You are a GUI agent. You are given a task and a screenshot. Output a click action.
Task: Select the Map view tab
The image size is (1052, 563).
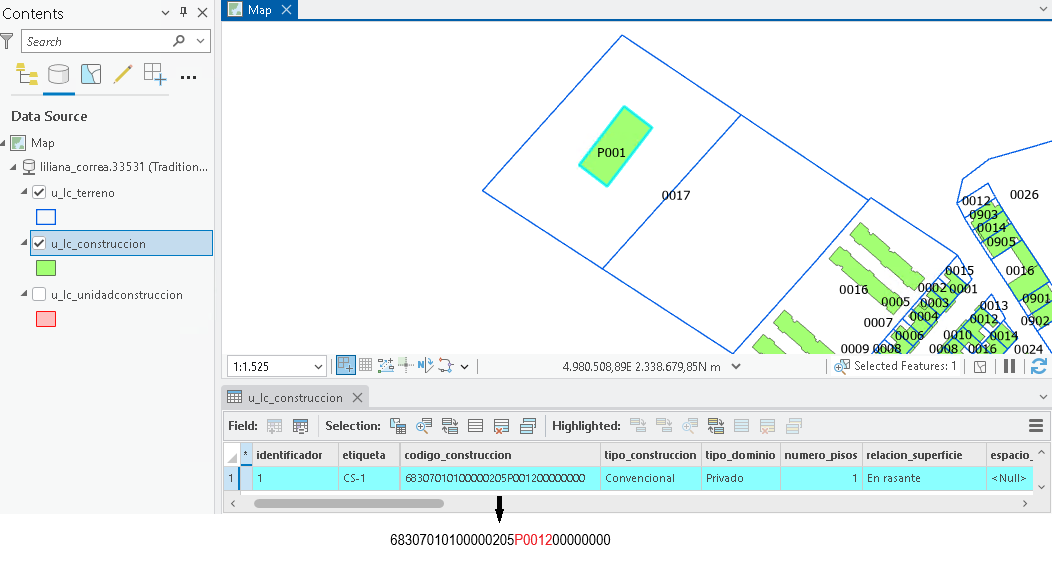click(x=259, y=9)
